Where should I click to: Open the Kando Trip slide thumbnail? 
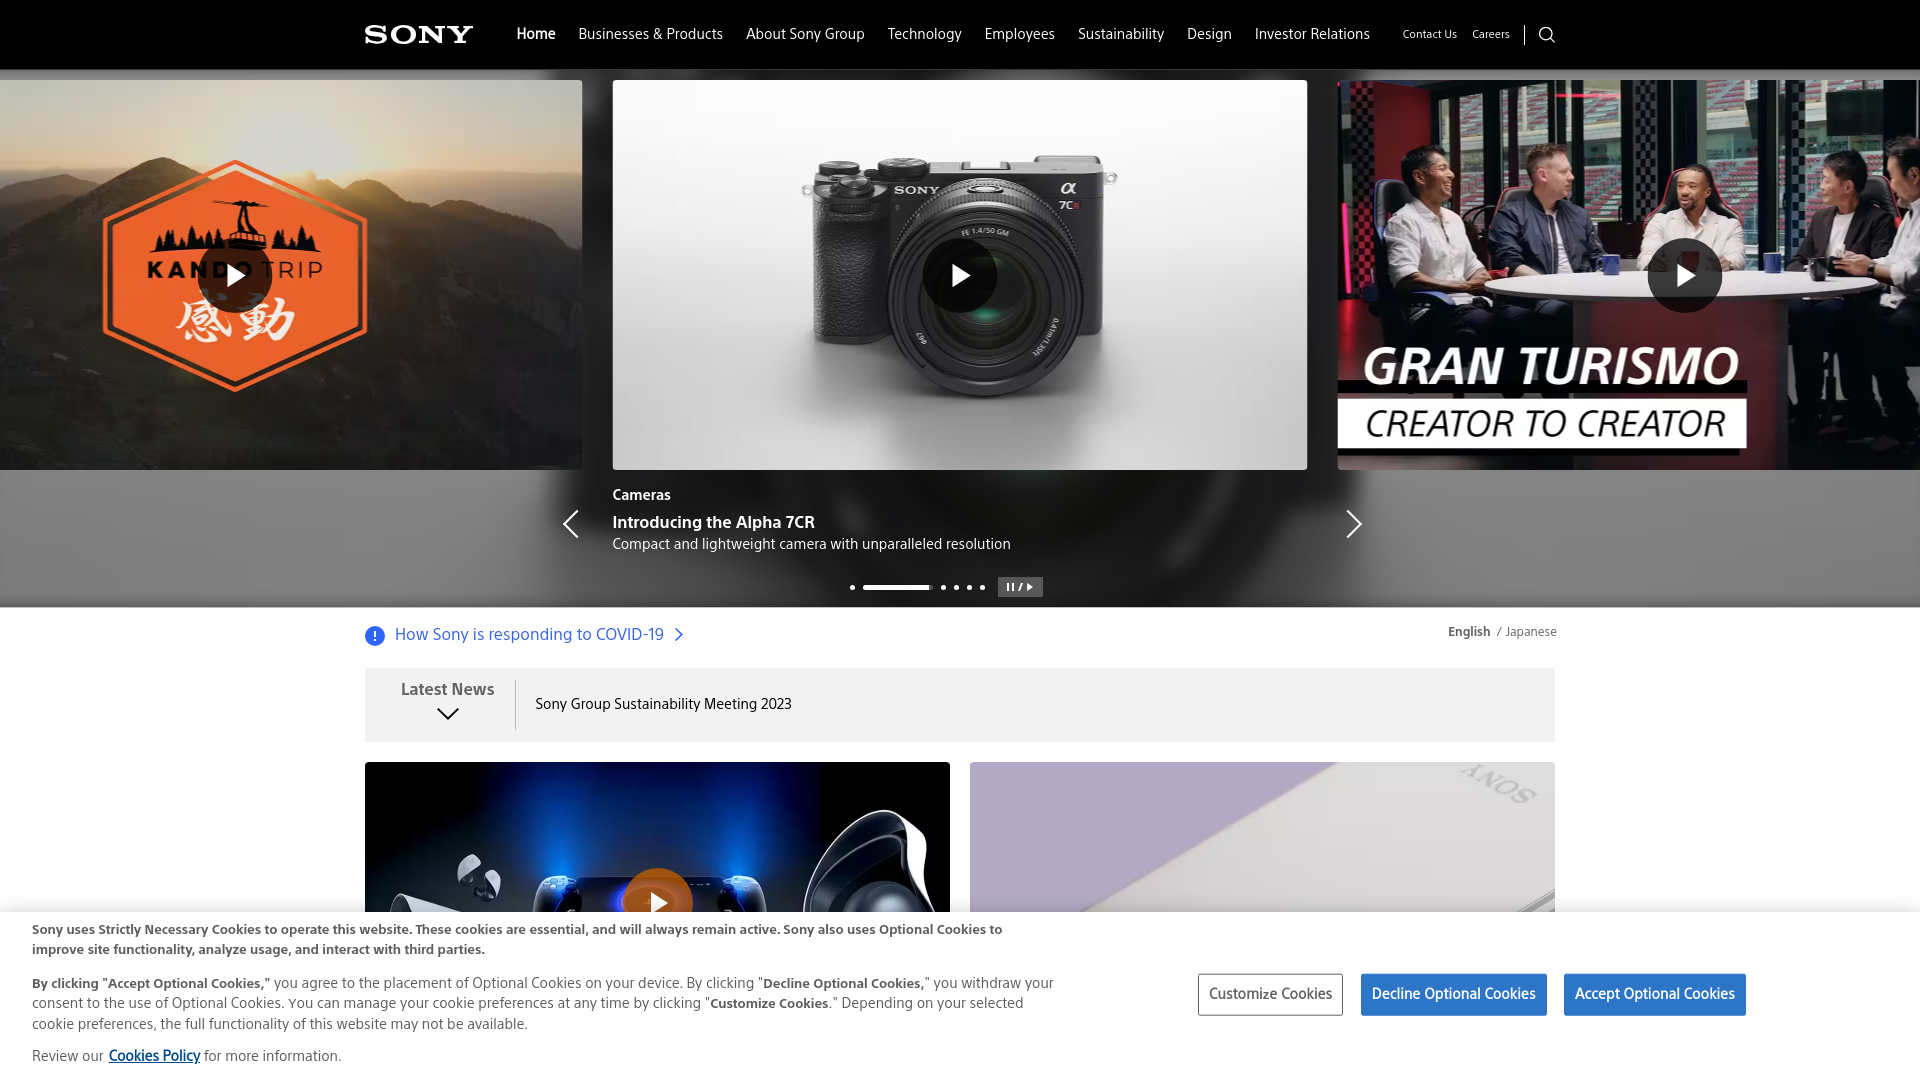pos(291,275)
